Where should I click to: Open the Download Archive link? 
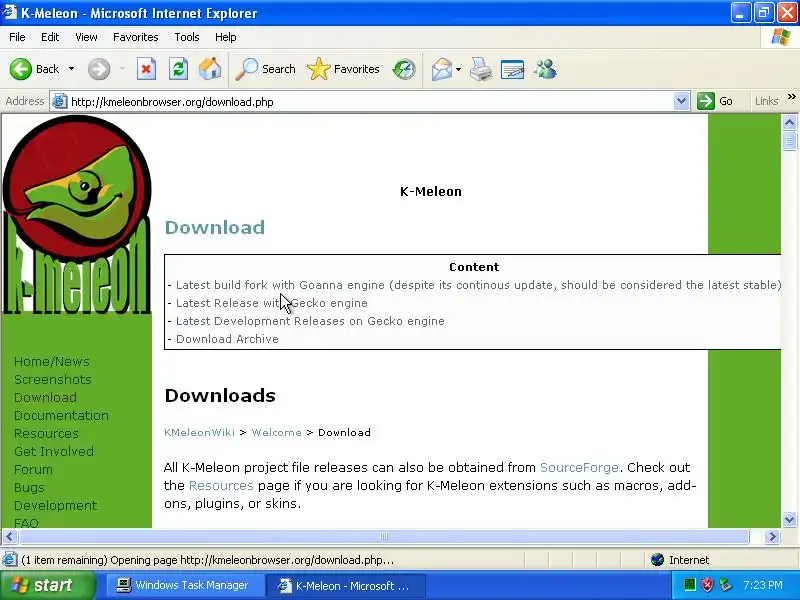[227, 339]
